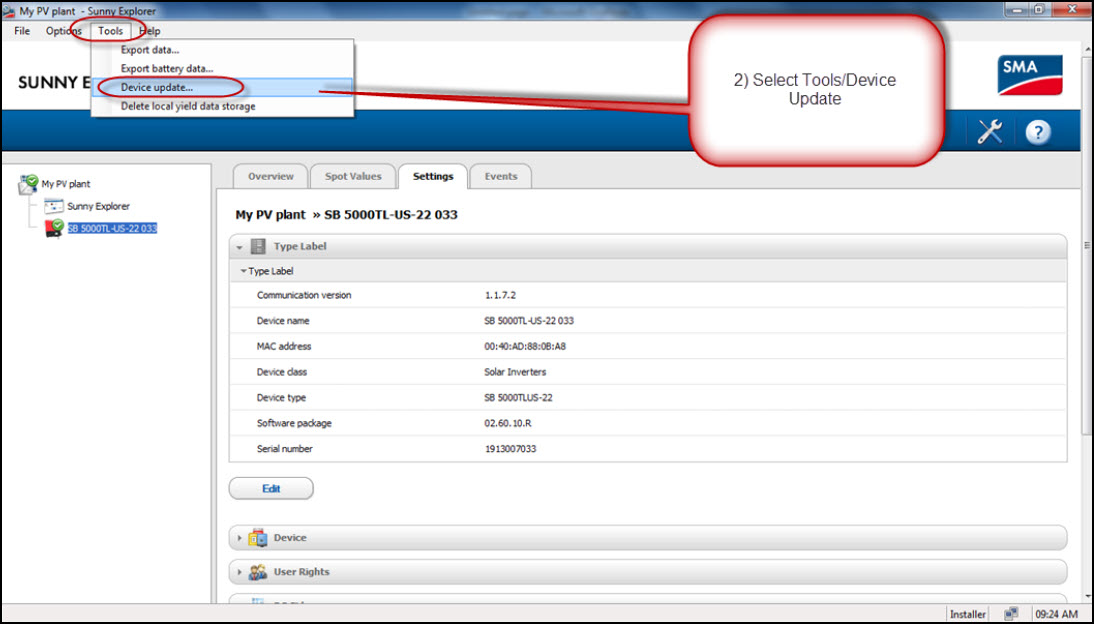The height and width of the screenshot is (624, 1094).
Task: Select Device update... menu entry
Action: click(x=223, y=87)
